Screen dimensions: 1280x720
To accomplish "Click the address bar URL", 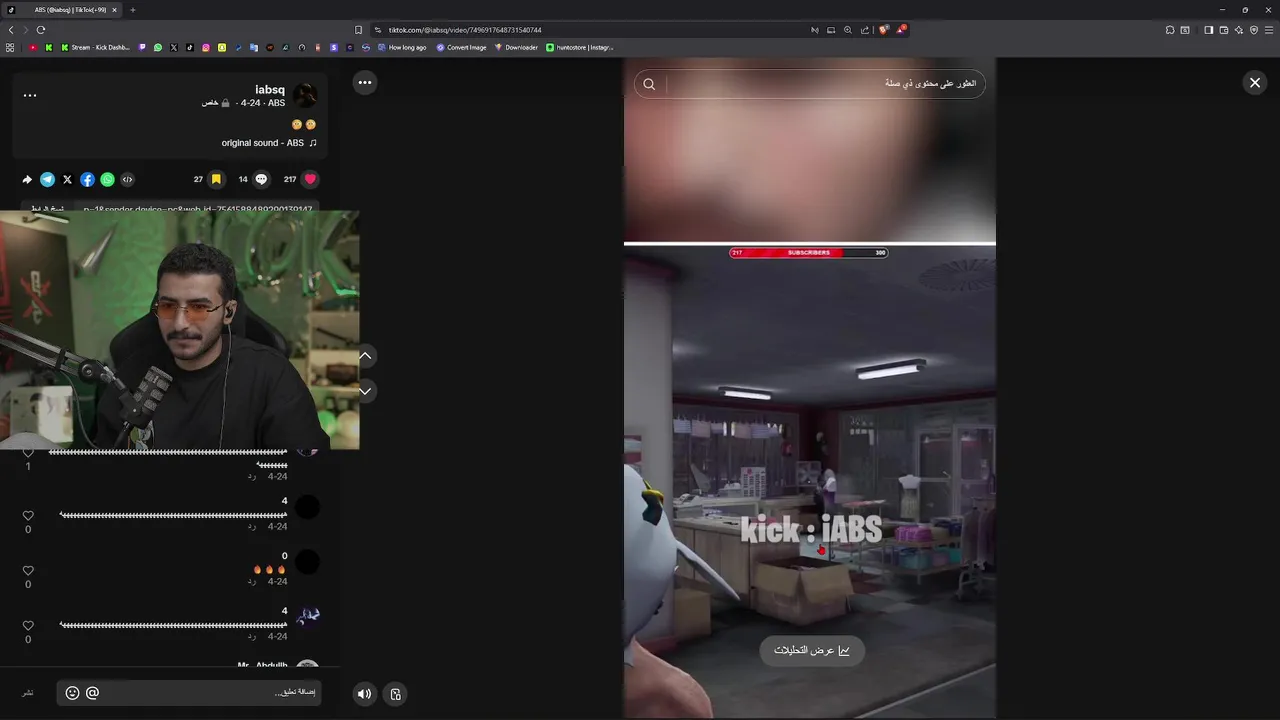I will pos(465,30).
